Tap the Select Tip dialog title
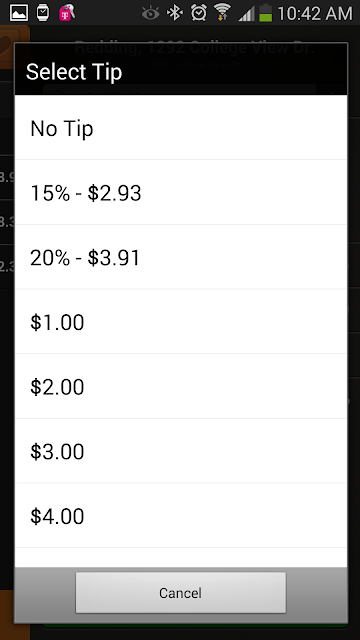Screen dimensions: 360x640 [x=74, y=72]
